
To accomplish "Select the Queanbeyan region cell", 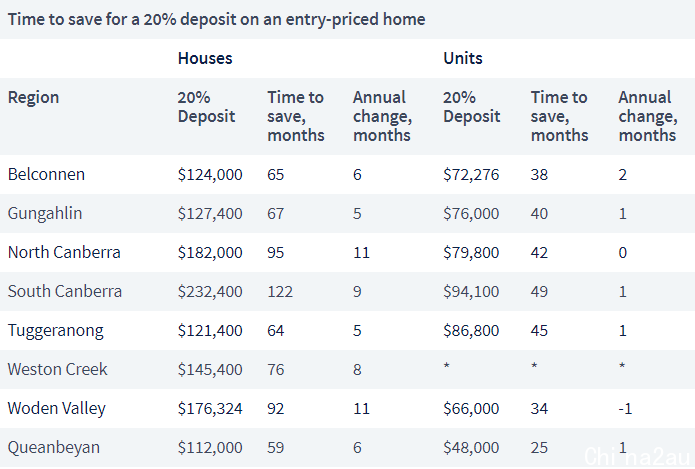I will [54, 448].
